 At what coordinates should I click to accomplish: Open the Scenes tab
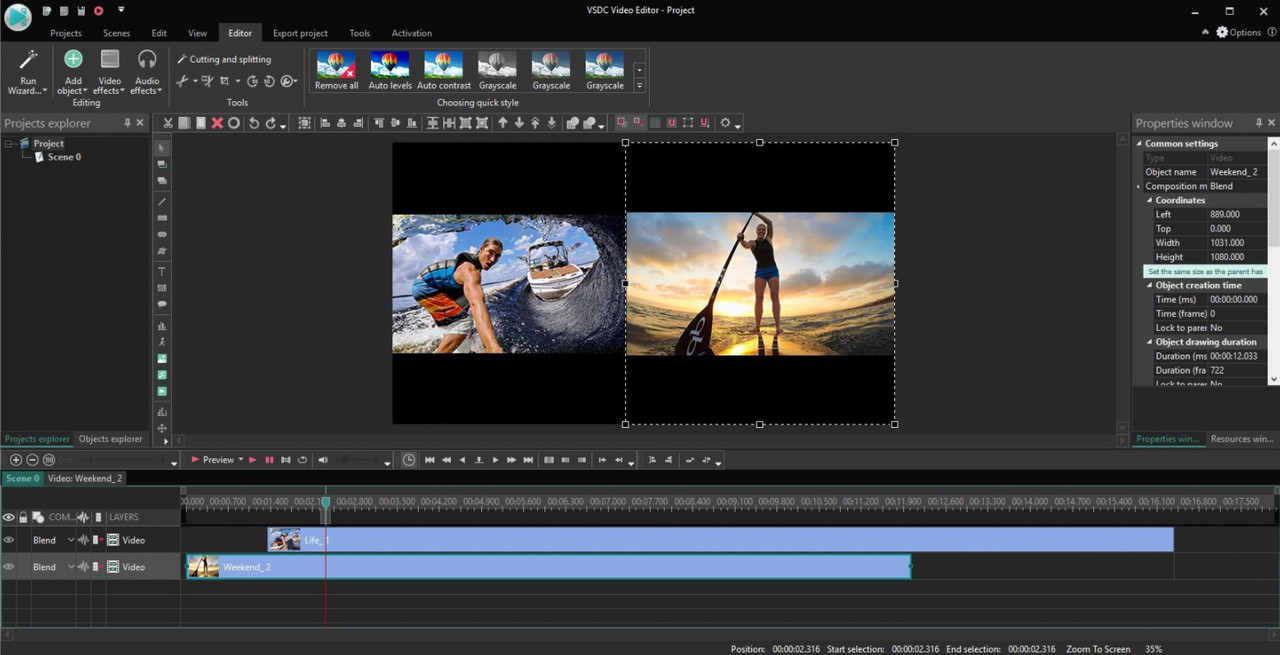117,33
